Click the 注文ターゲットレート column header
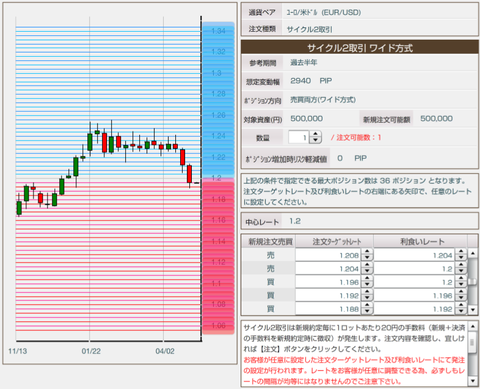This screenshot has width=480, height=389. [334, 241]
